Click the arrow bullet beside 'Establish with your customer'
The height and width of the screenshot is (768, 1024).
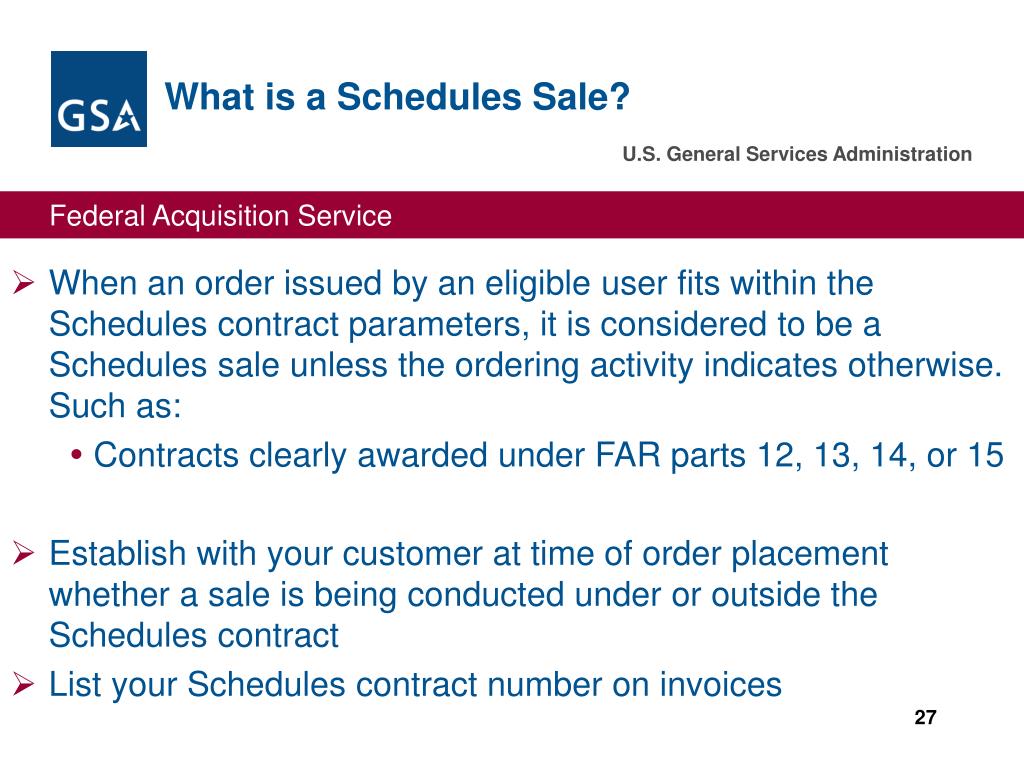pos(24,554)
